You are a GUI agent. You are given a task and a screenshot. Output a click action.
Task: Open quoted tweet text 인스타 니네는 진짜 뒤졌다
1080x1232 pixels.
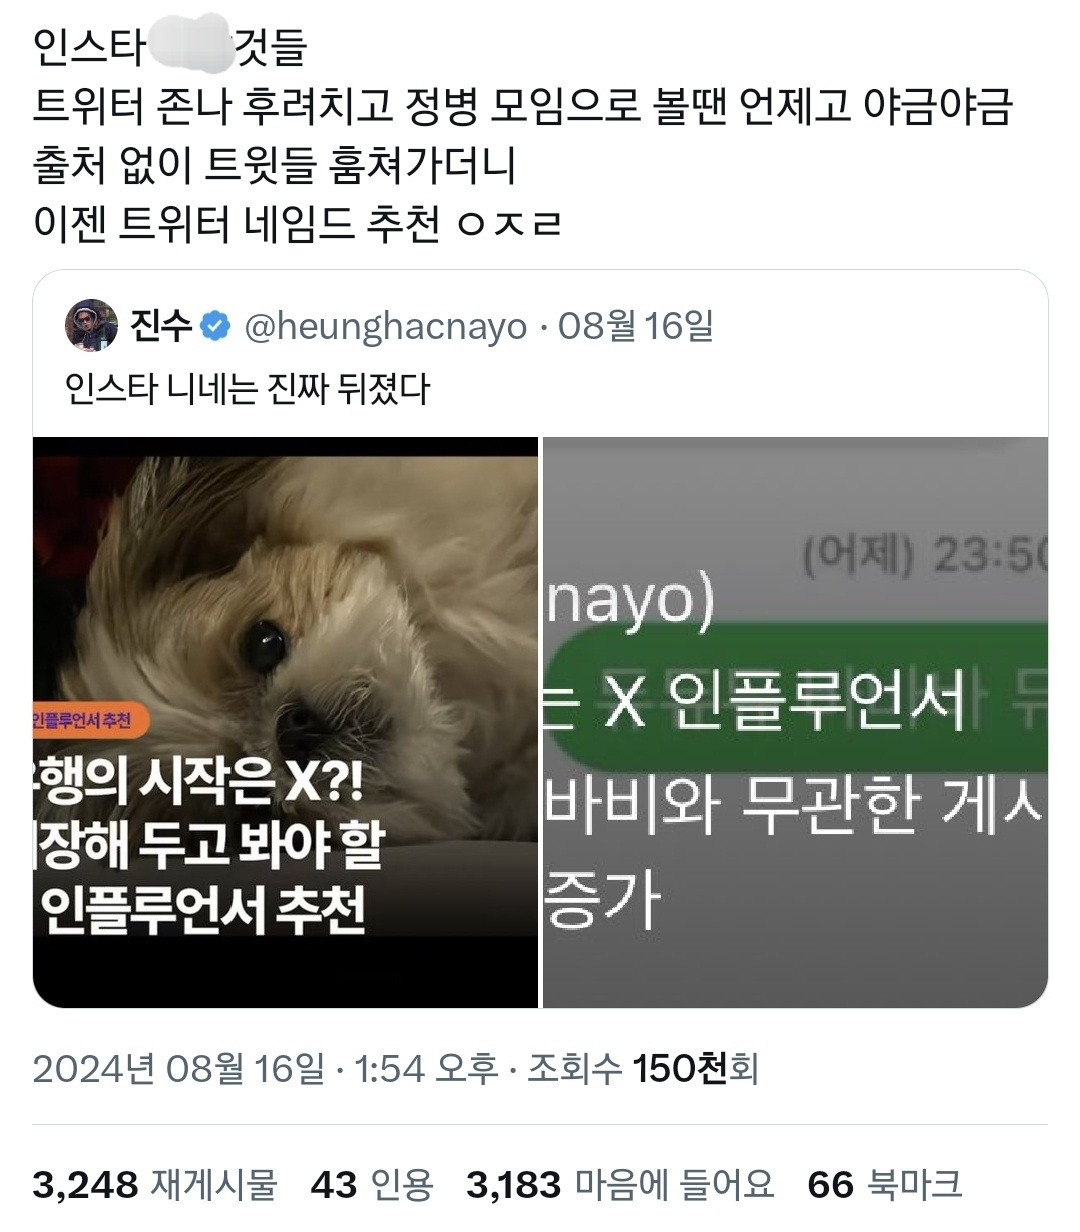(x=247, y=388)
